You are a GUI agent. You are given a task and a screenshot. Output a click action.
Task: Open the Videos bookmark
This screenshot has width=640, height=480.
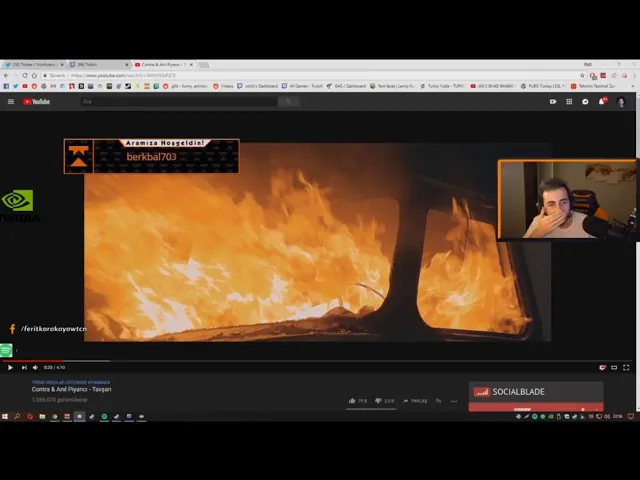[x=223, y=86]
